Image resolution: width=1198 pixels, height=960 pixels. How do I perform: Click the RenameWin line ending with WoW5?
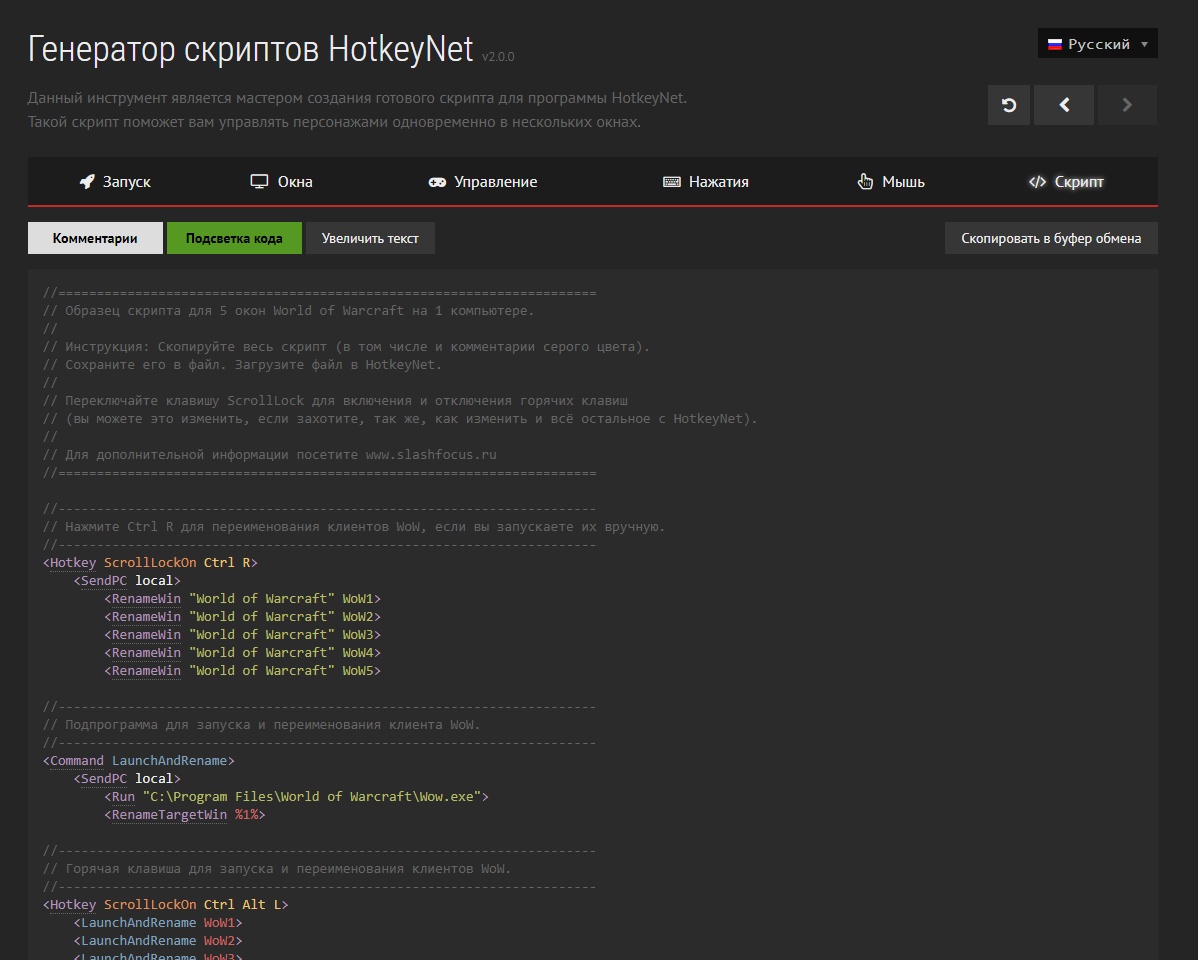(x=242, y=670)
